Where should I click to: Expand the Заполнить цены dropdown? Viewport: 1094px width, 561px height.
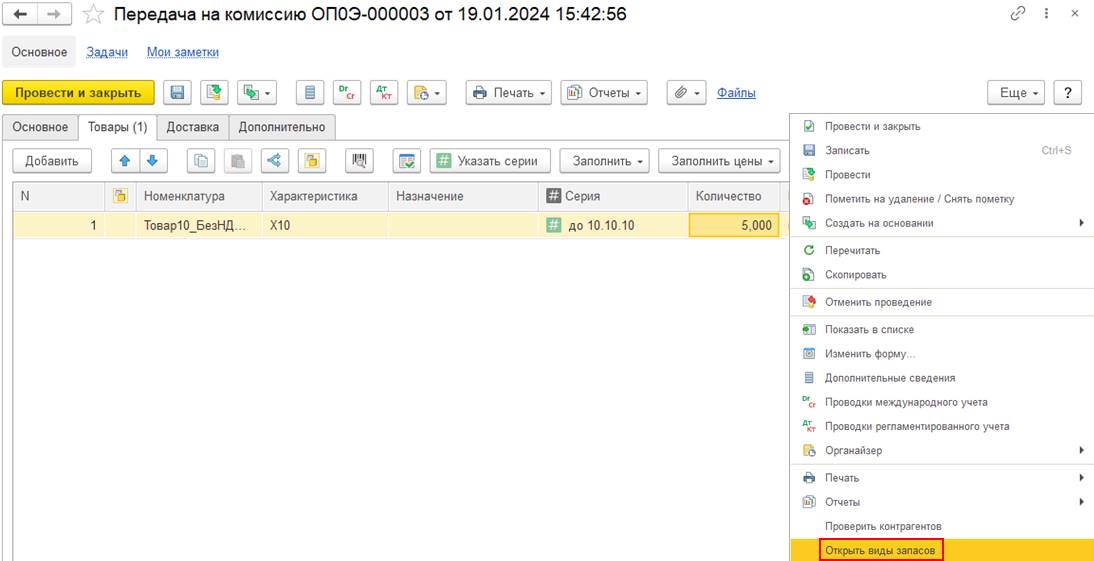tap(719, 161)
